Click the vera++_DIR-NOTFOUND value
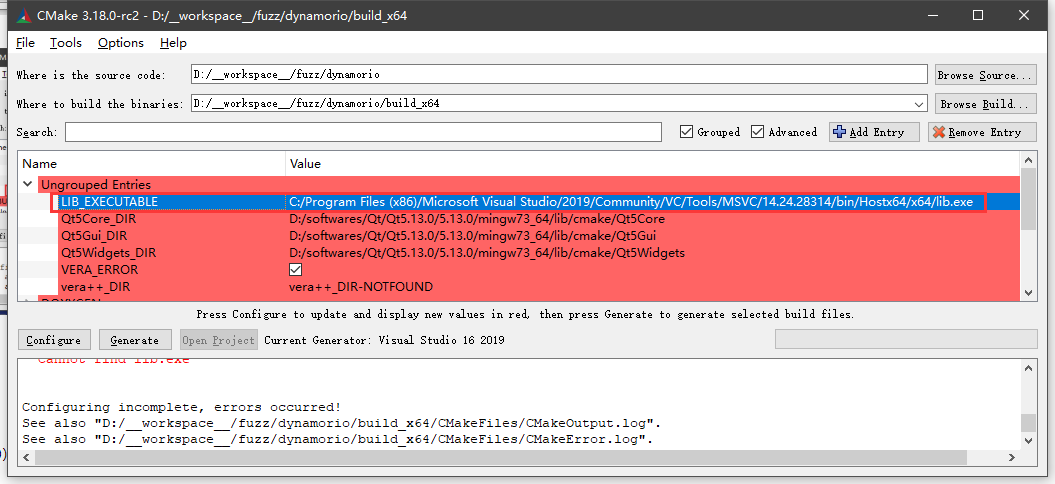The height and width of the screenshot is (484, 1055). [361, 287]
